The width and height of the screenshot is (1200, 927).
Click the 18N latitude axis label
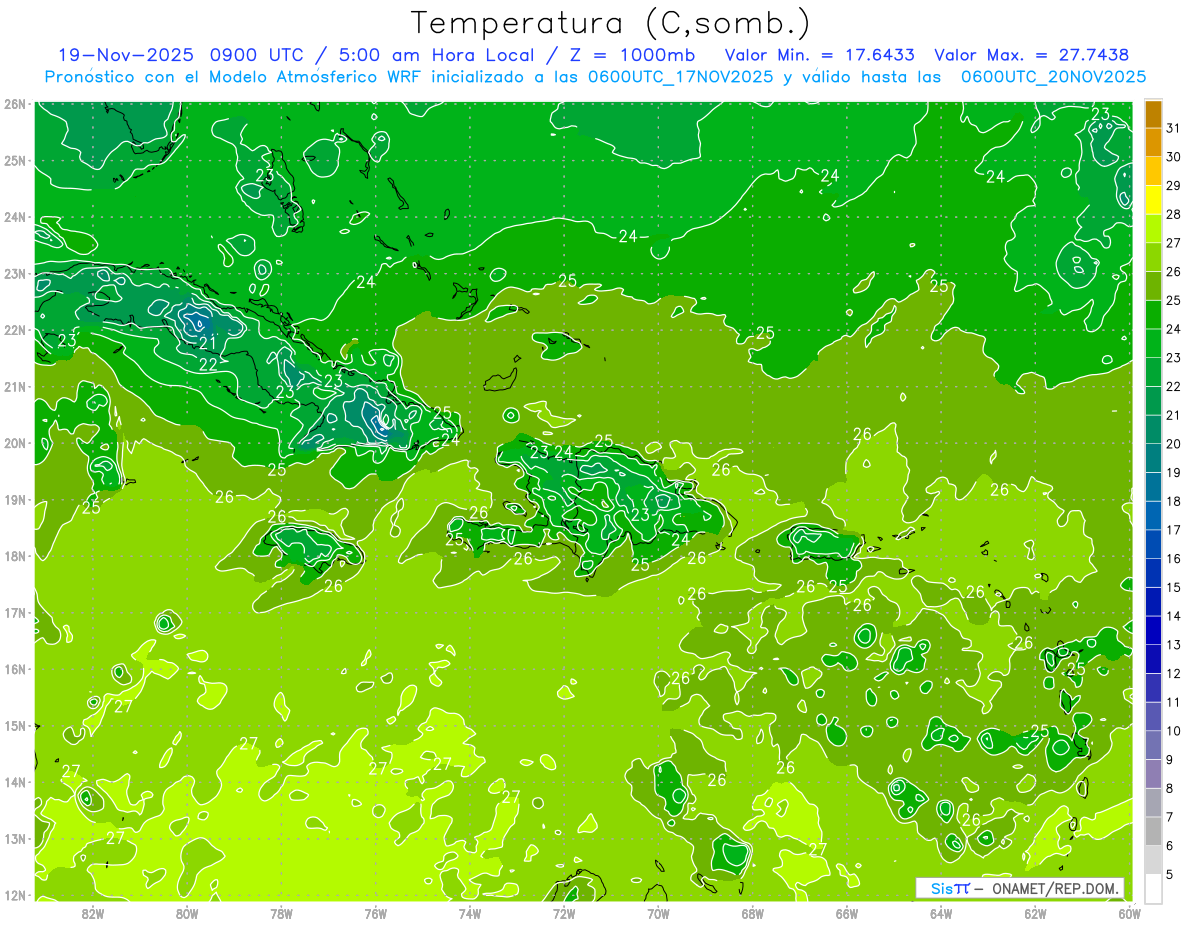(14, 556)
